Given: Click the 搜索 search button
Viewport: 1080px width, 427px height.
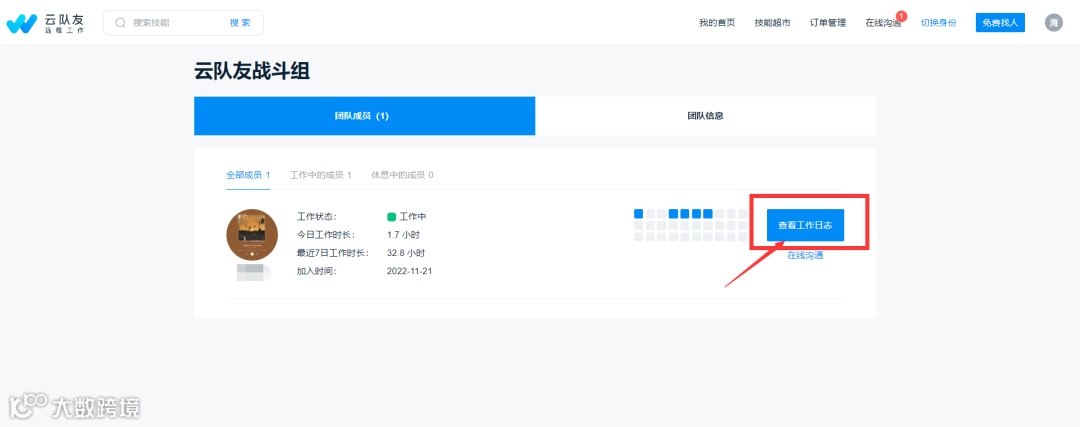Looking at the screenshot, I should click(240, 23).
